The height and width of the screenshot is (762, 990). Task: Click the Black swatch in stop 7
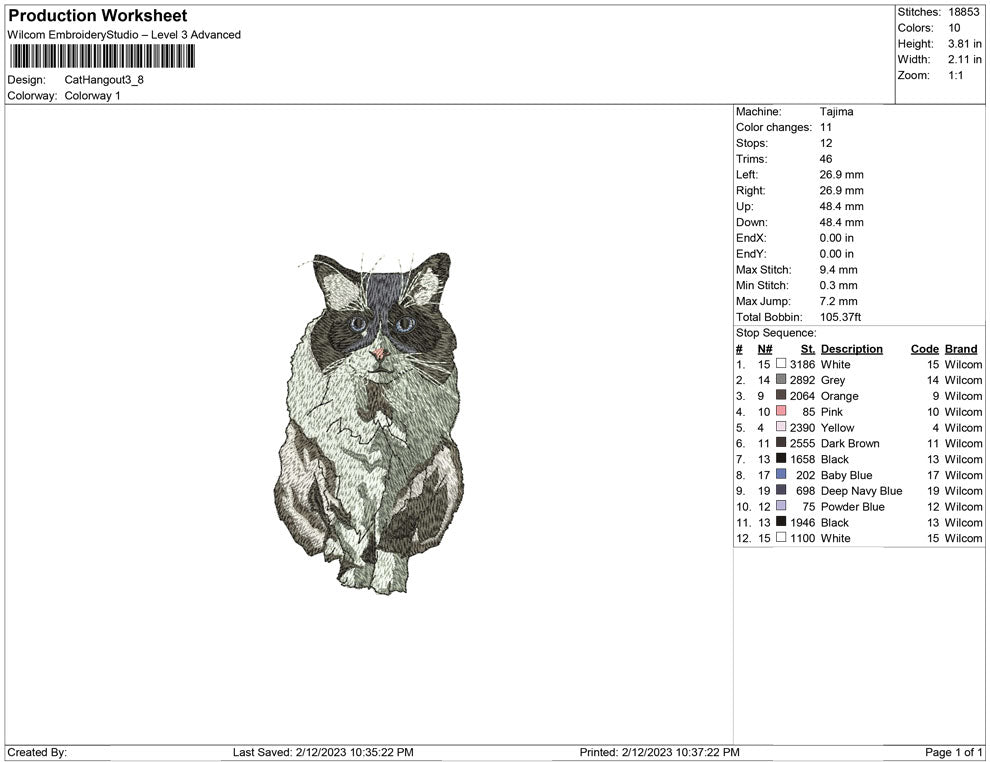tap(781, 458)
